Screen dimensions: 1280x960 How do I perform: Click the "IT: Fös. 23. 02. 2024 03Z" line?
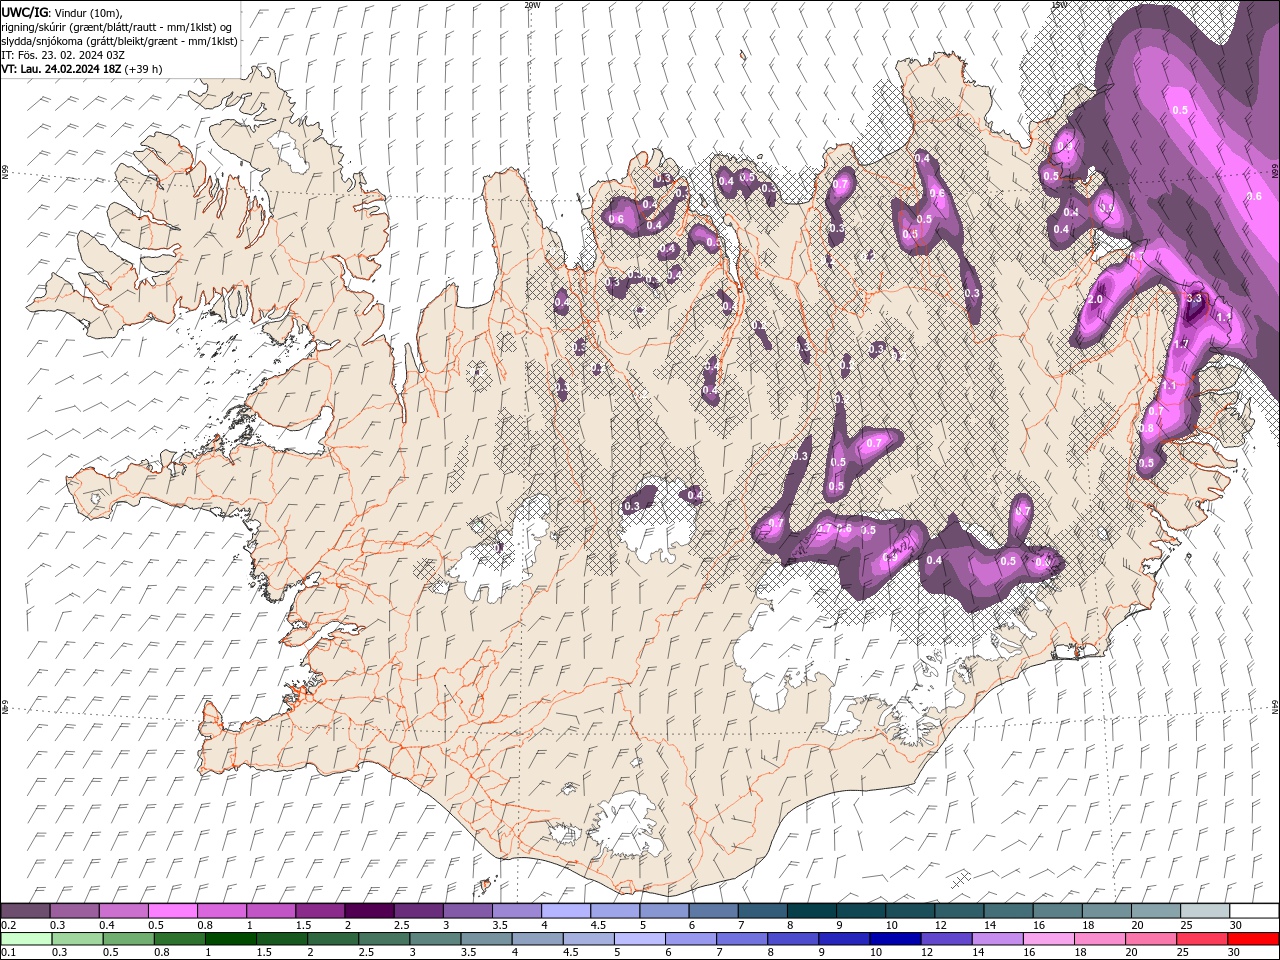point(63,55)
